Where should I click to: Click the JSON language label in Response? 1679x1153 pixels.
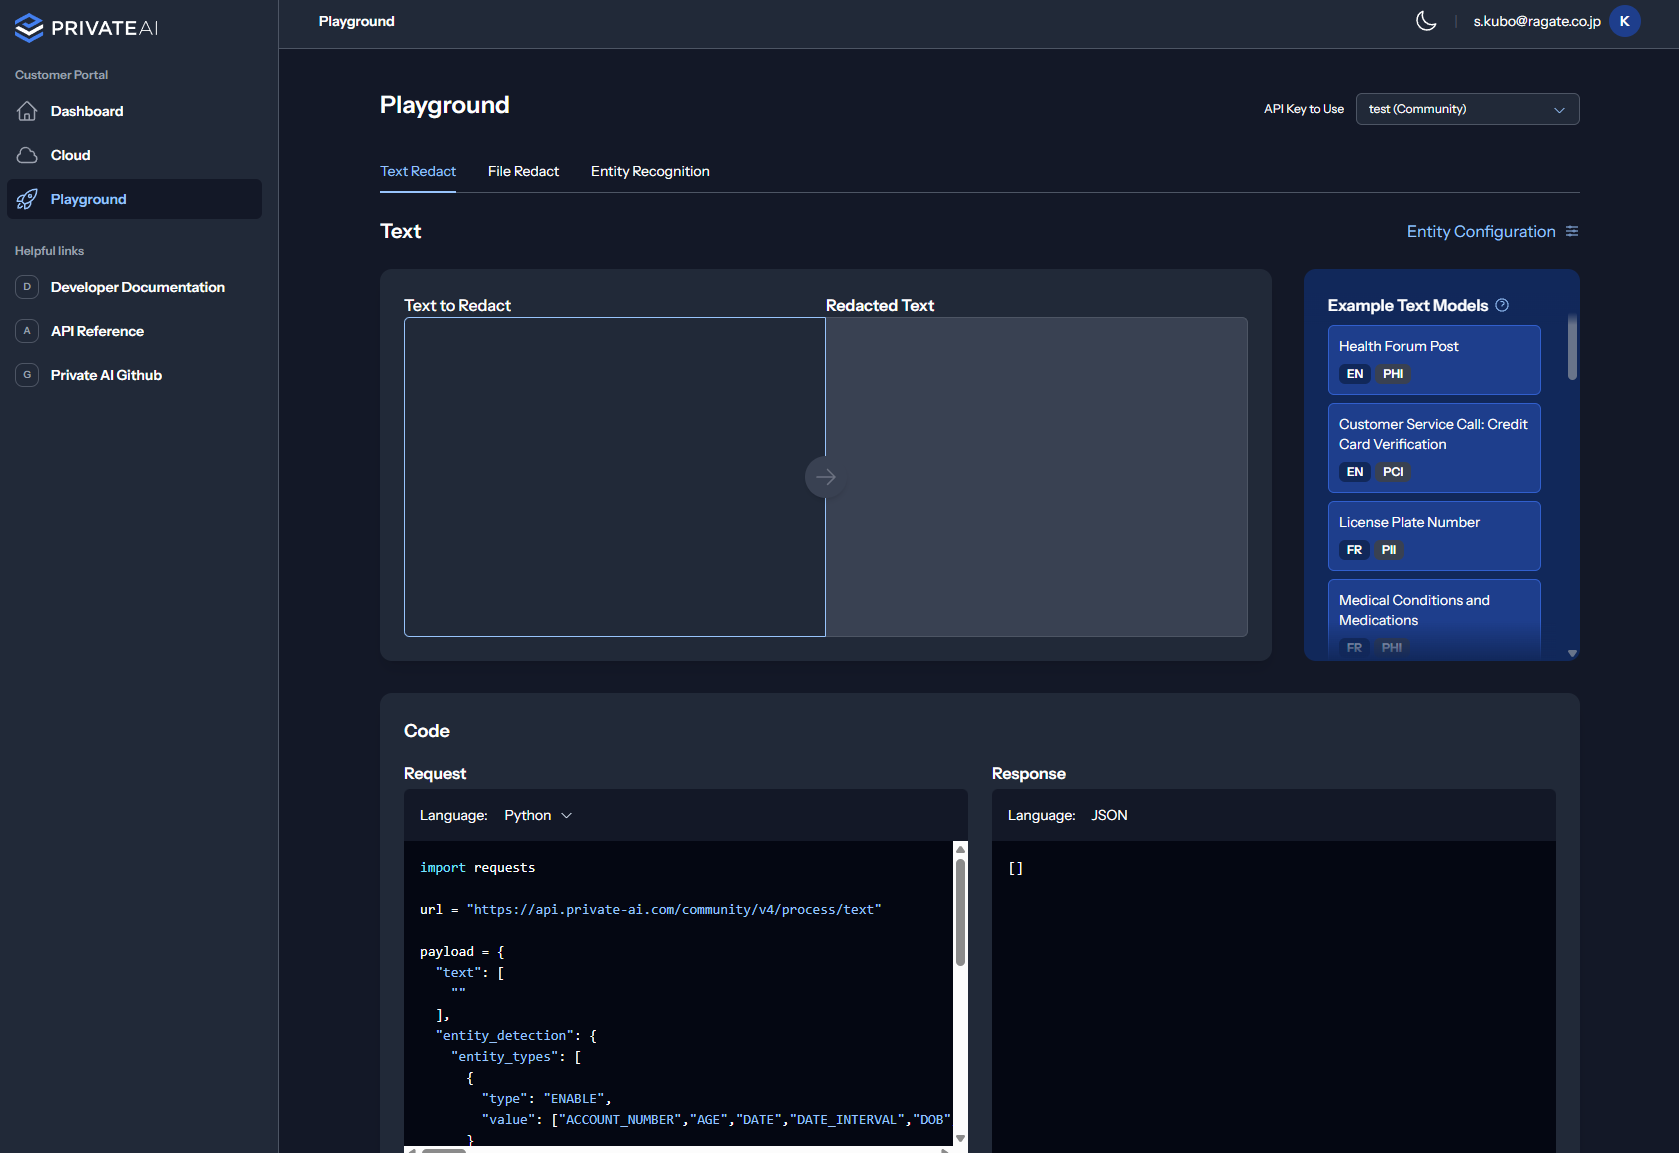tap(1109, 815)
